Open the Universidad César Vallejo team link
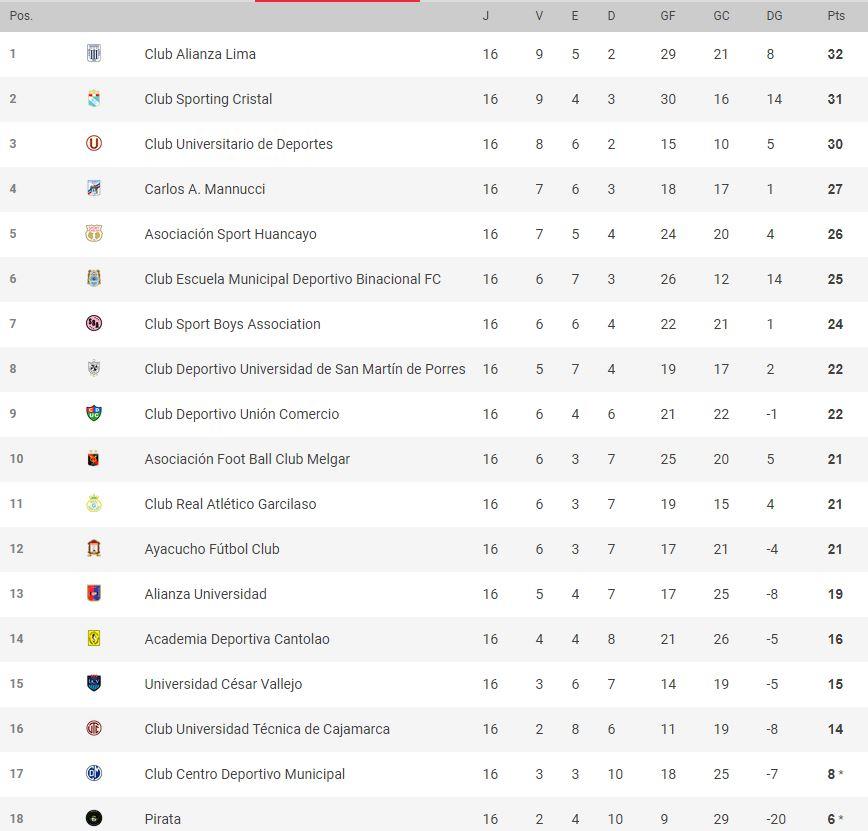 pos(223,684)
